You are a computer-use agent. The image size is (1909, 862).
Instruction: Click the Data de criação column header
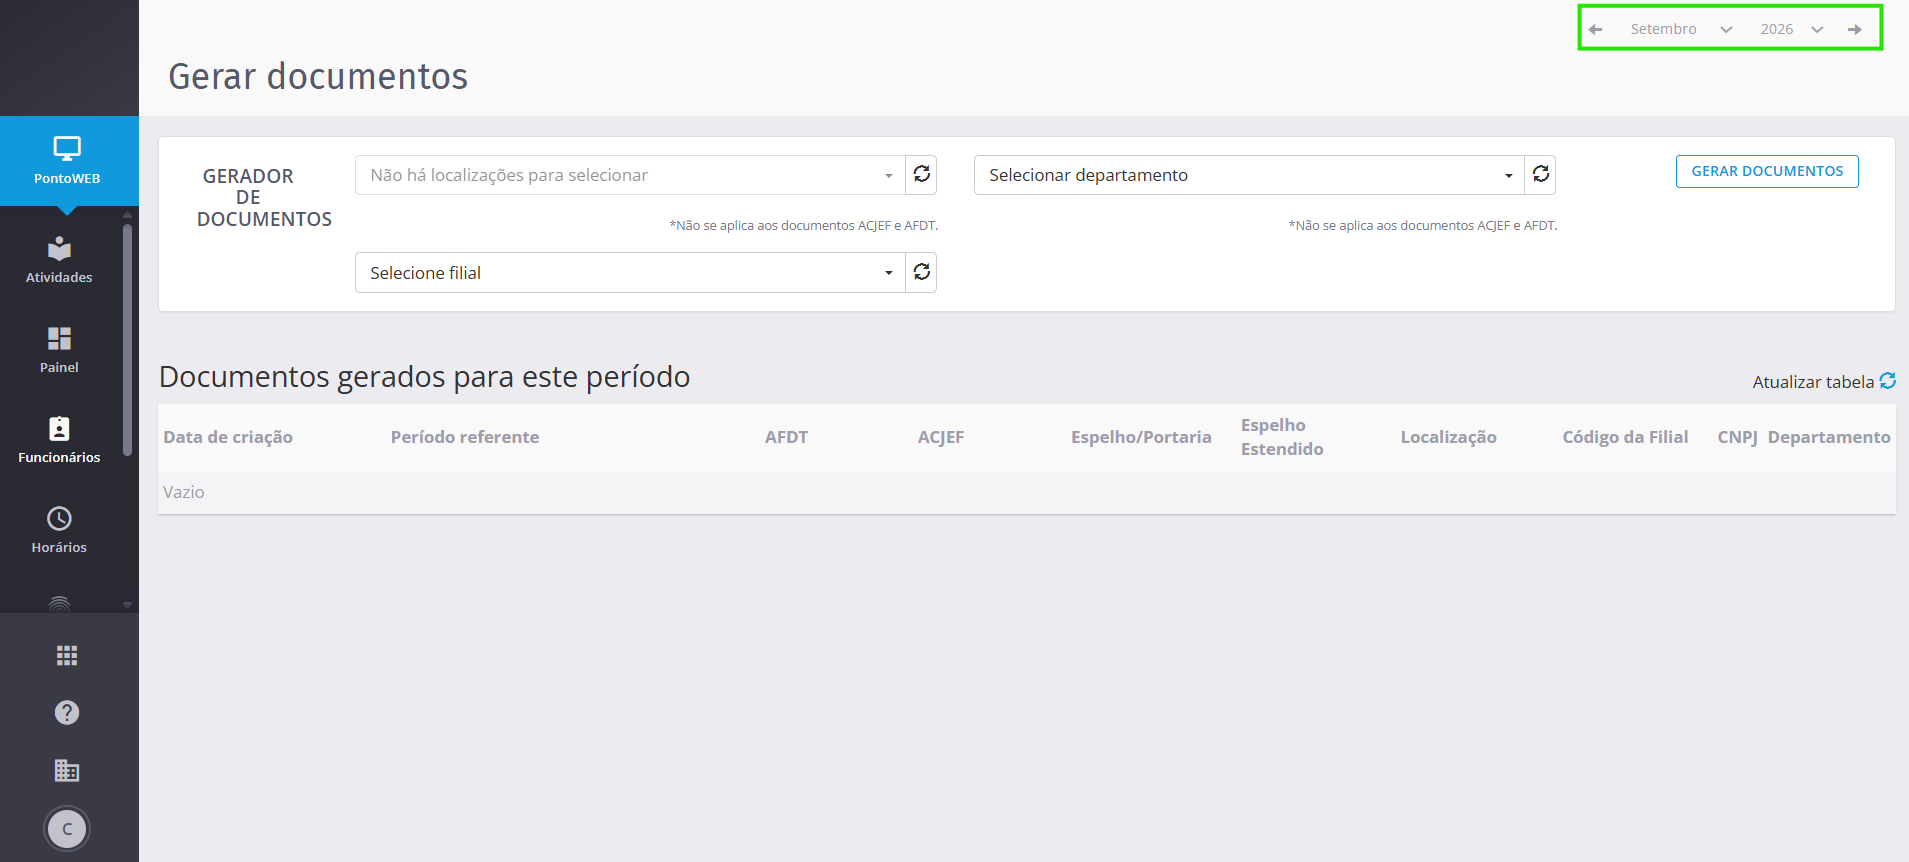click(x=228, y=437)
